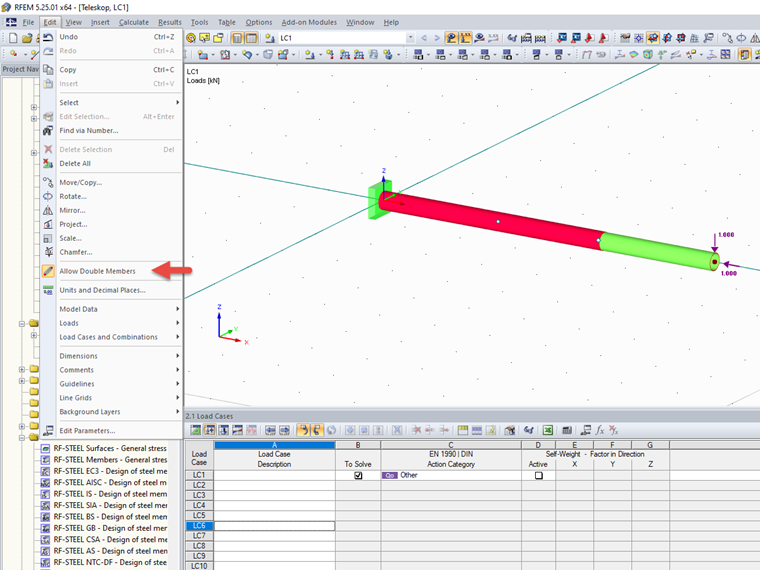
Task: Click the first table toolbar icon in Load Cases panel
Action: tap(195, 430)
